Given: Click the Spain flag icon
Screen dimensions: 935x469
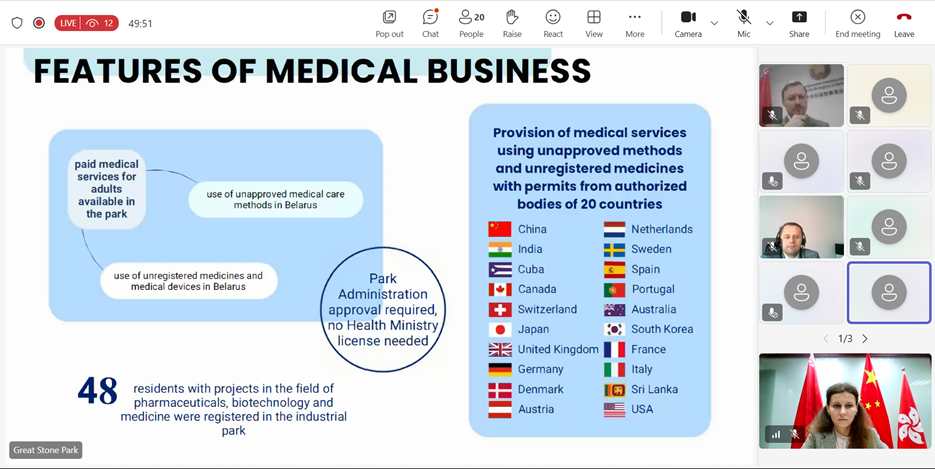Looking at the screenshot, I should coord(614,269).
